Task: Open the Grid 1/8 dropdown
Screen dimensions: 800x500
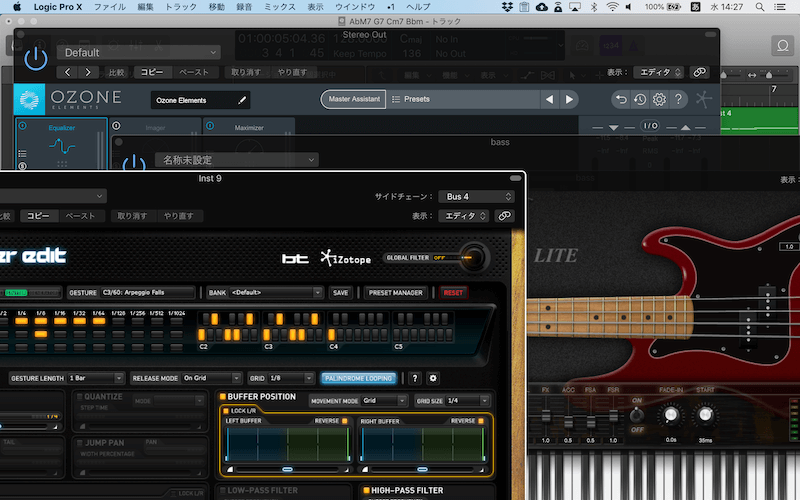Action: coord(290,378)
